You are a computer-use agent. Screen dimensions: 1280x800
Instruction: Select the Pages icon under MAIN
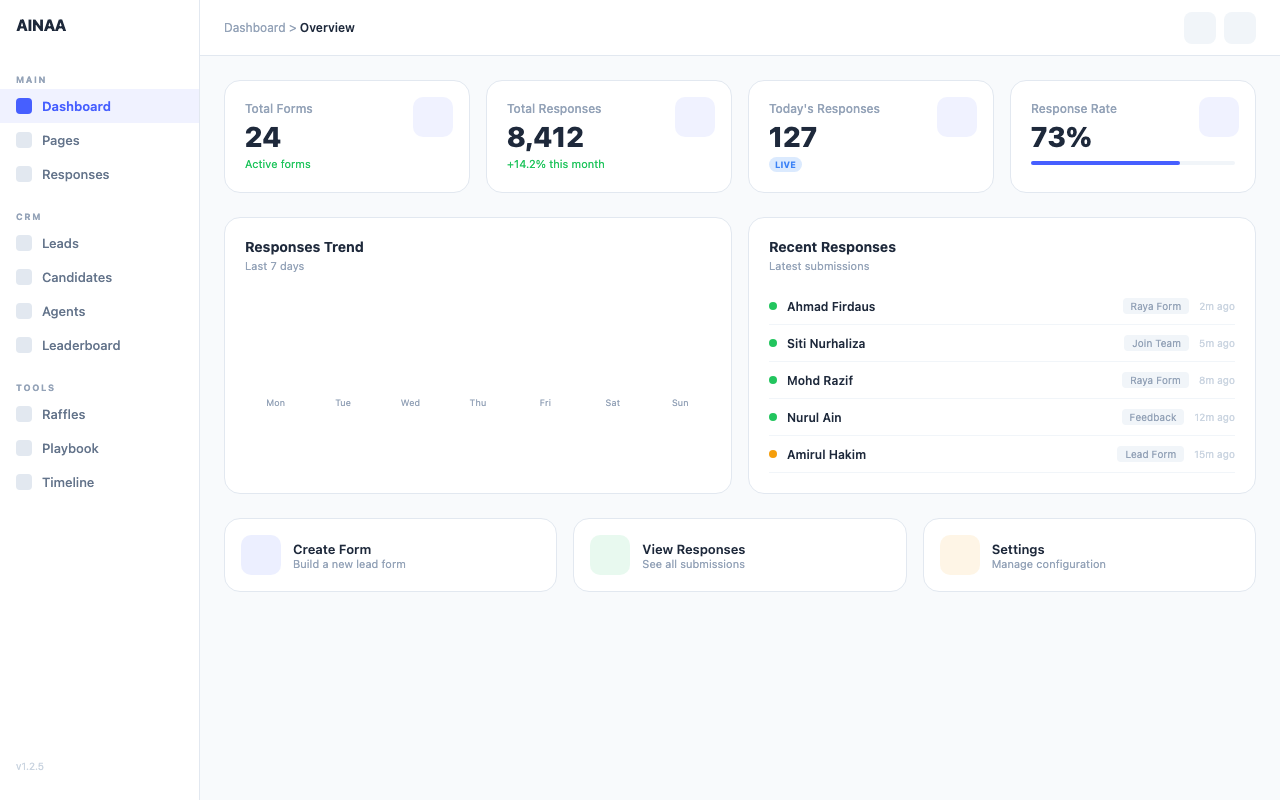coord(23,140)
